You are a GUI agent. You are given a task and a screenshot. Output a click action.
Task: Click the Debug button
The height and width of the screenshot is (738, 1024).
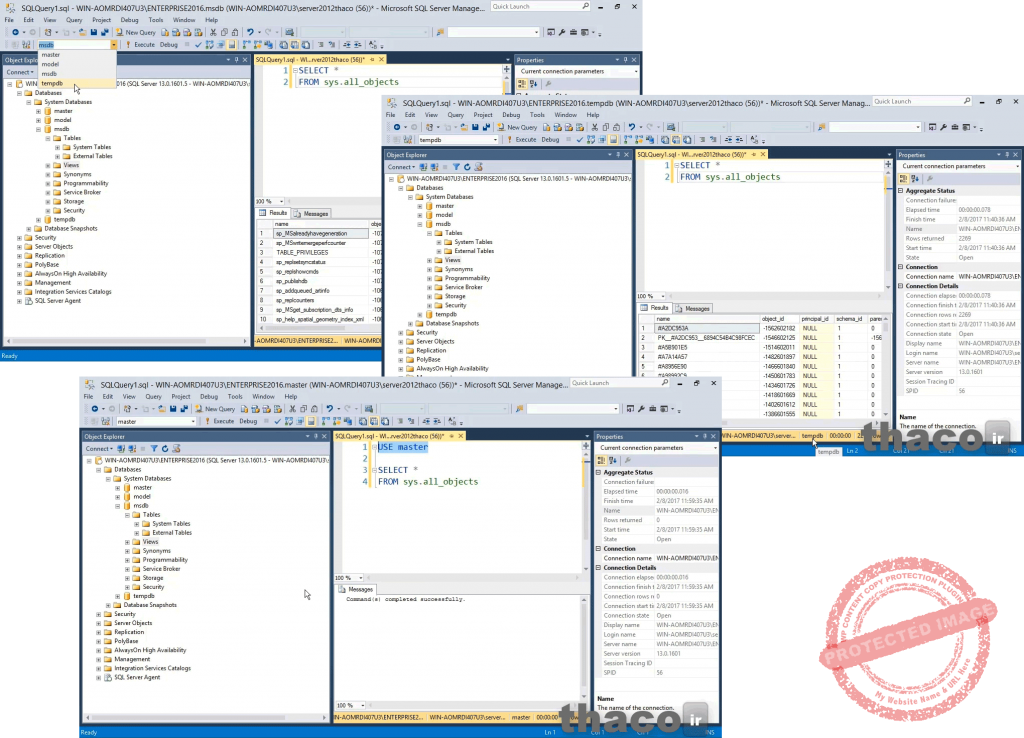click(249, 421)
